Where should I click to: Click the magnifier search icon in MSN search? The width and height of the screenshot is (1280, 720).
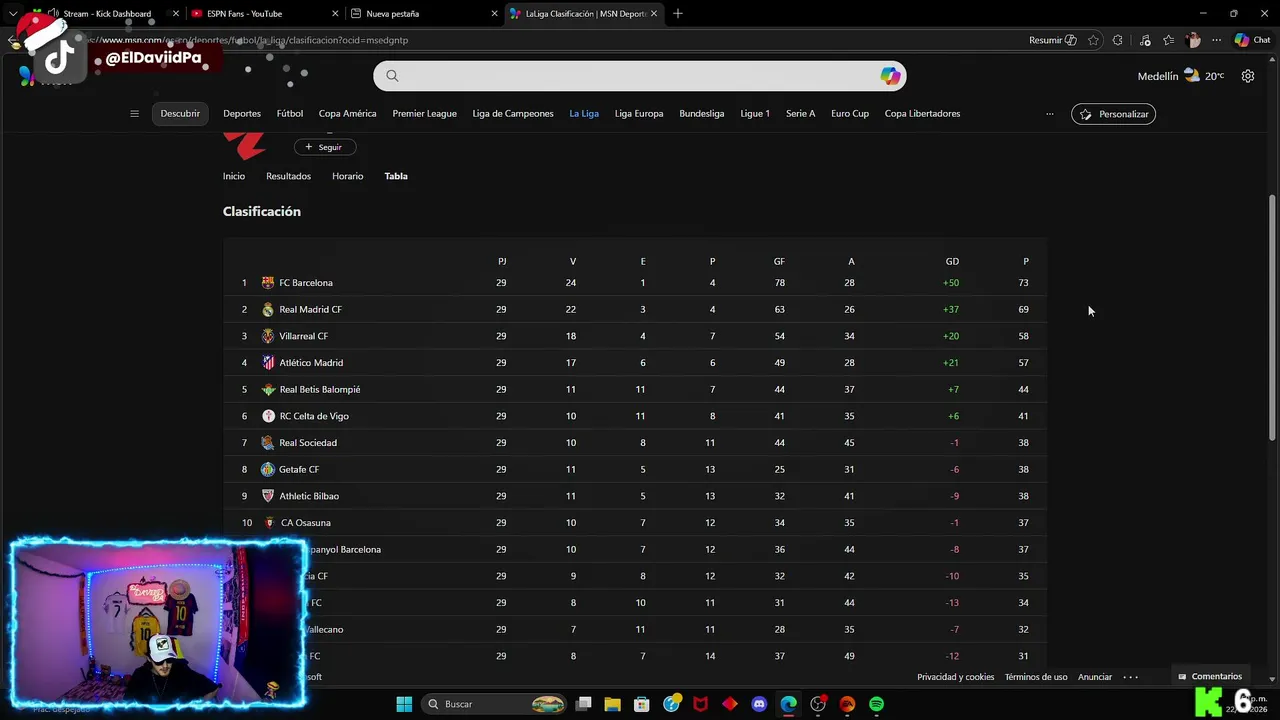[x=392, y=76]
